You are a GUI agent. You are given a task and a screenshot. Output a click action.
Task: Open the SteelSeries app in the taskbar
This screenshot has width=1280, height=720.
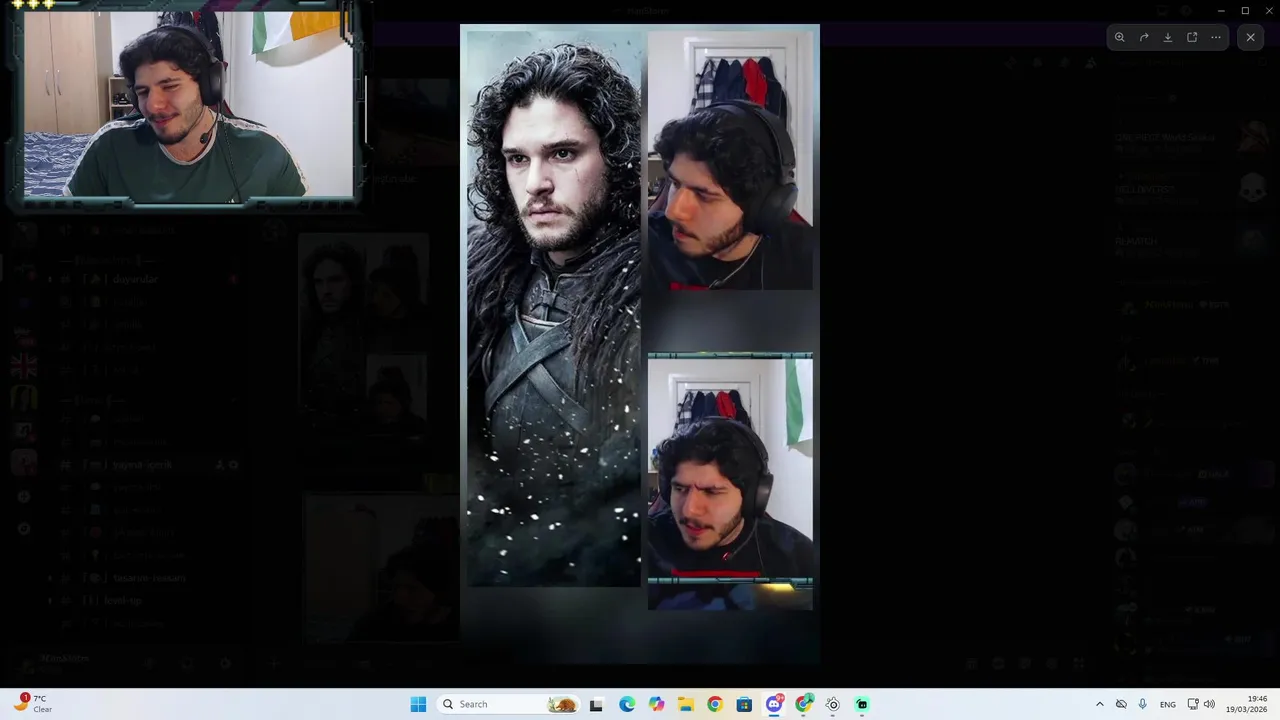pos(832,704)
